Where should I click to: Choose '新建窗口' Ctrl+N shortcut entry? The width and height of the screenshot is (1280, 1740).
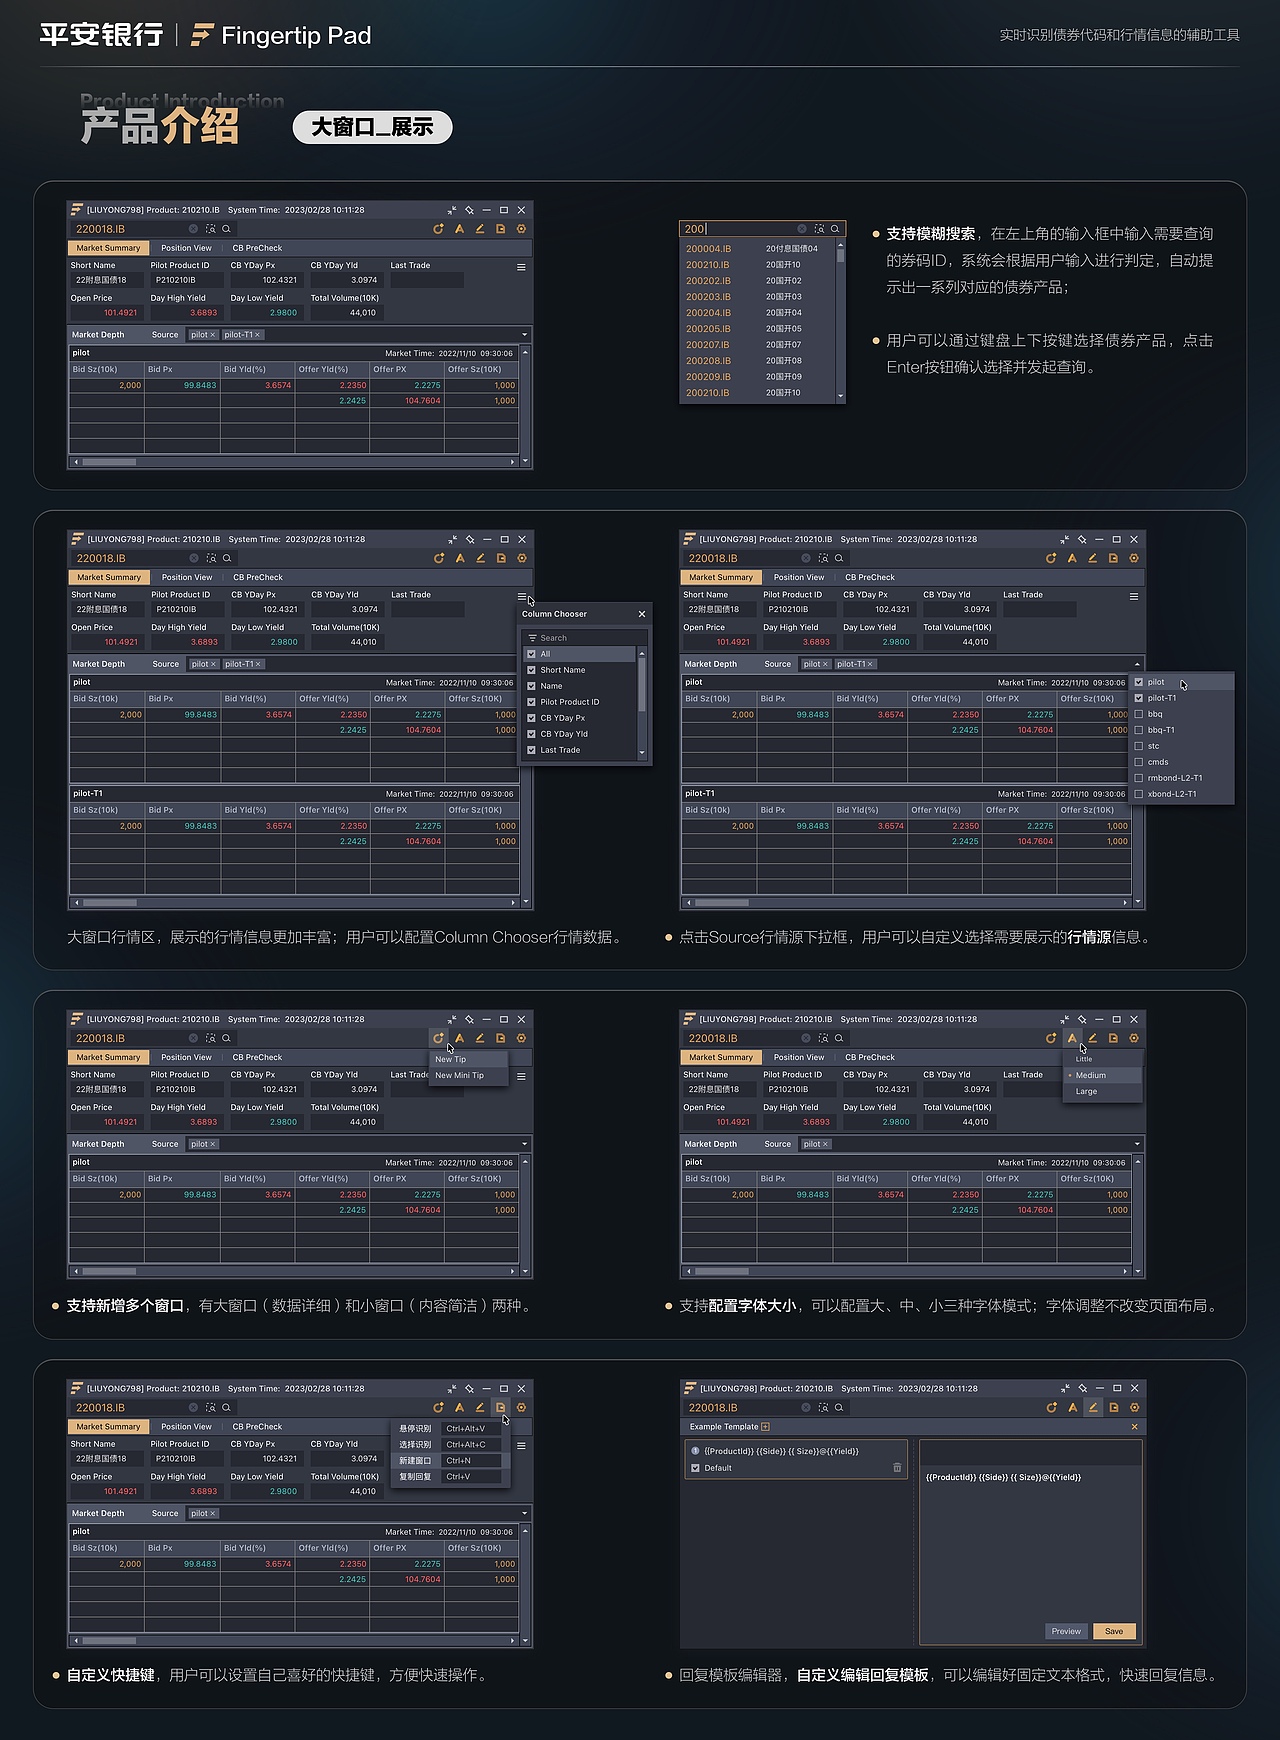pos(451,1461)
